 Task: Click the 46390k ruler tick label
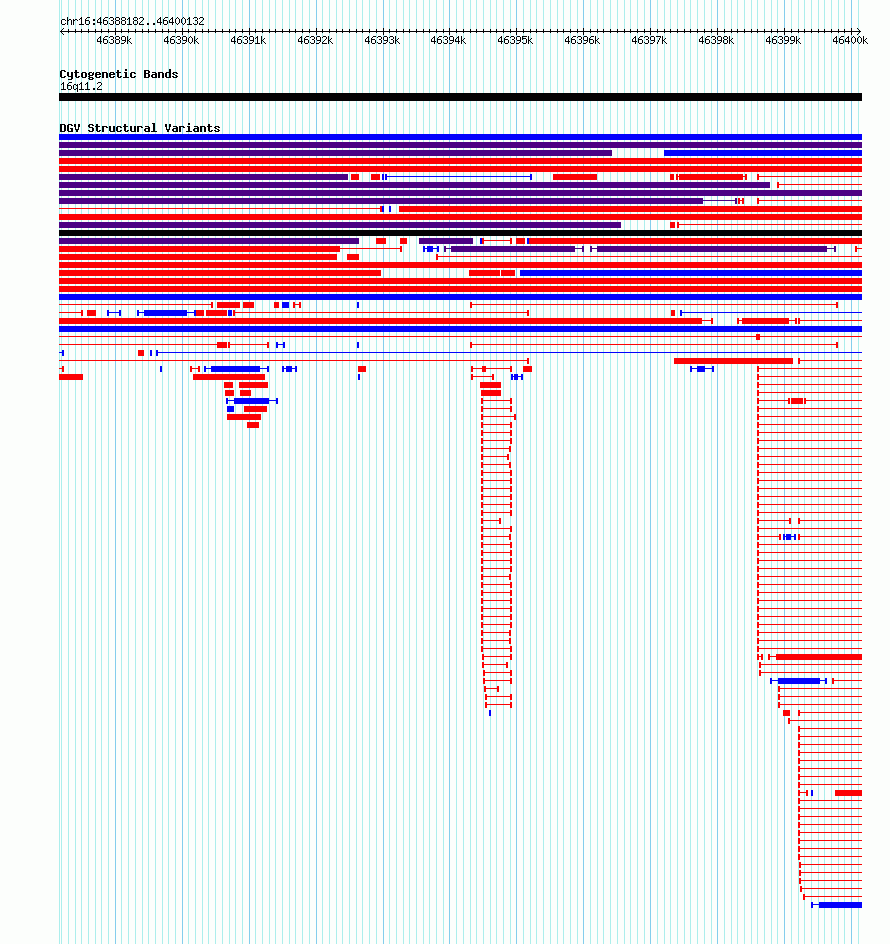[x=181, y=40]
